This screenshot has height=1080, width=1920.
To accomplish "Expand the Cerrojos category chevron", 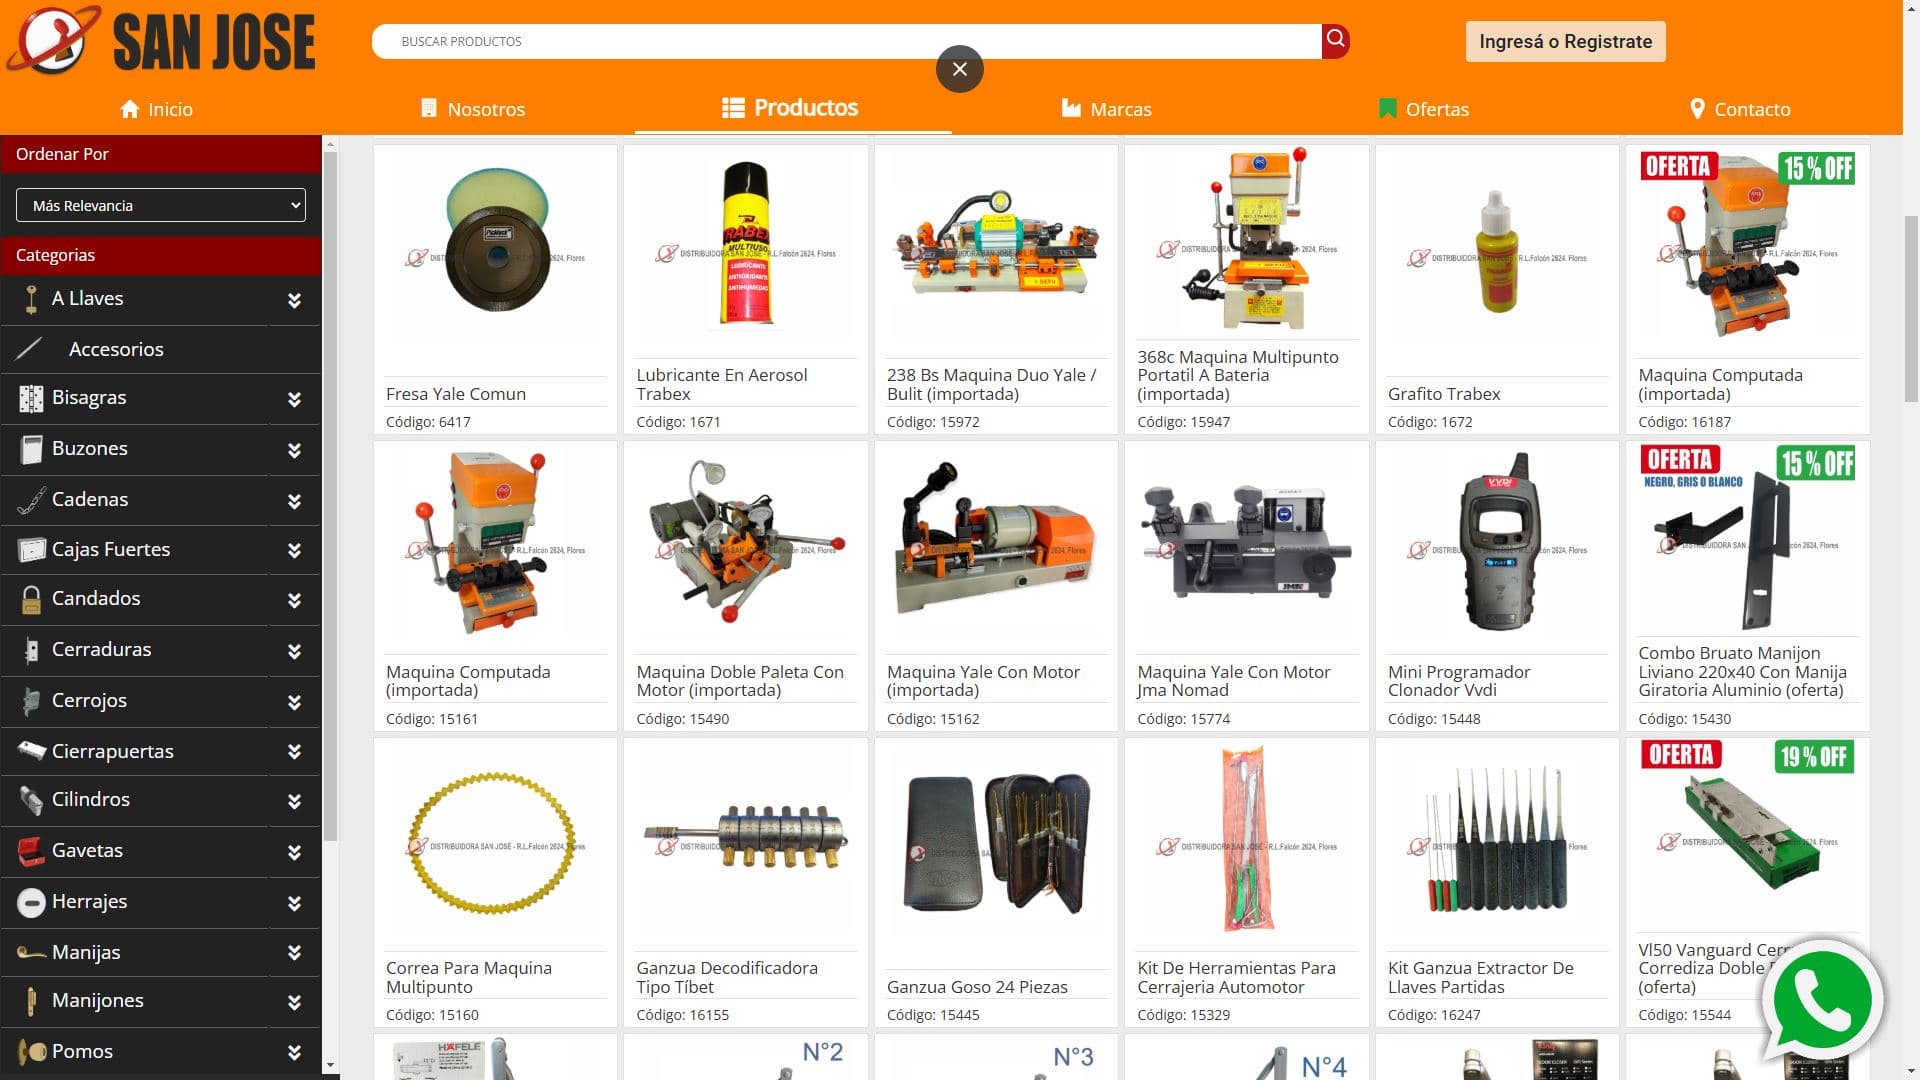I will (x=294, y=702).
